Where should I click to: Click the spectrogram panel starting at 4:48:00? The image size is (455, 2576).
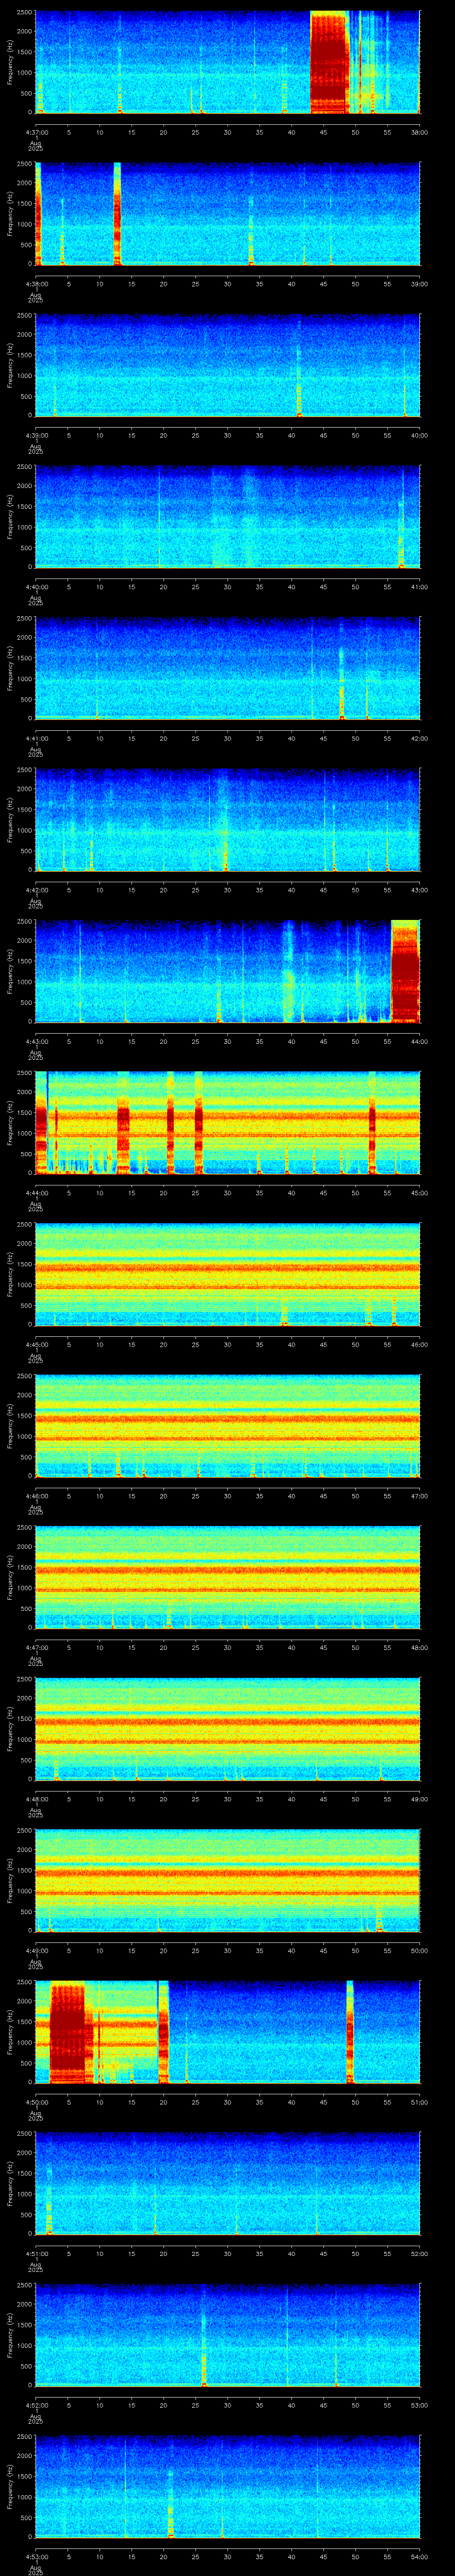[x=227, y=1728]
